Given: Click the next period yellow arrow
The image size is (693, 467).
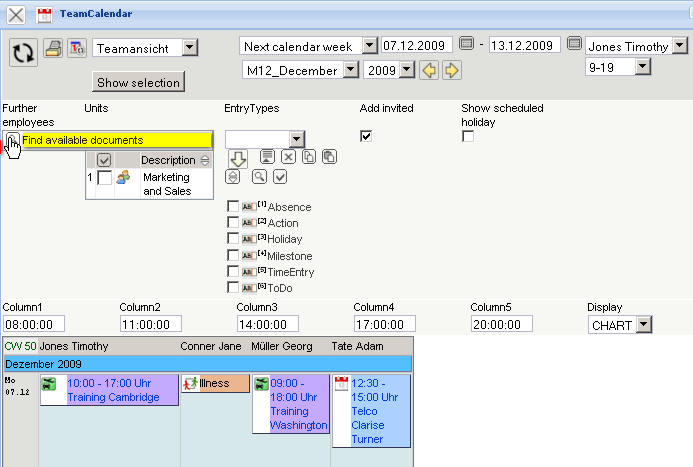Looking at the screenshot, I should 452,70.
